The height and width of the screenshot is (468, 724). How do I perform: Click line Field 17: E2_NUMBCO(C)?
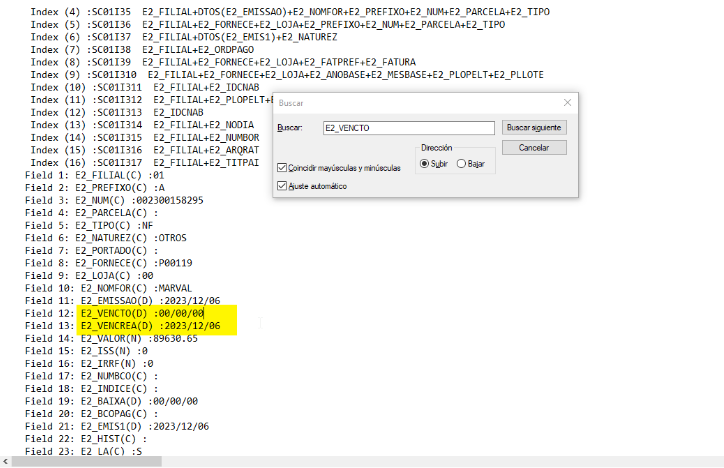[91, 376]
